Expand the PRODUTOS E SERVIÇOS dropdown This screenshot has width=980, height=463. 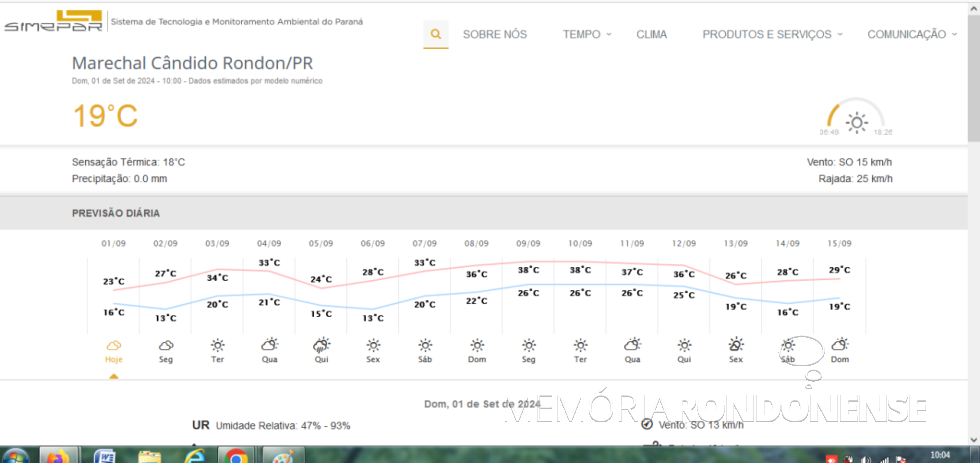(x=772, y=34)
